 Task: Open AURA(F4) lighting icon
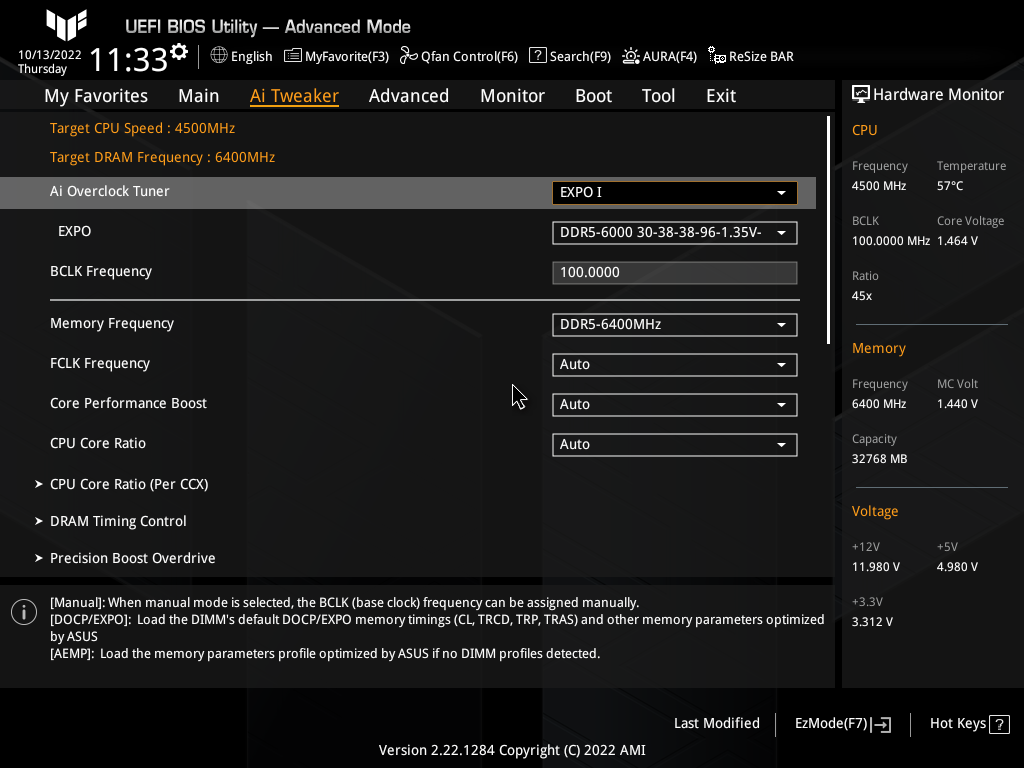(630, 56)
